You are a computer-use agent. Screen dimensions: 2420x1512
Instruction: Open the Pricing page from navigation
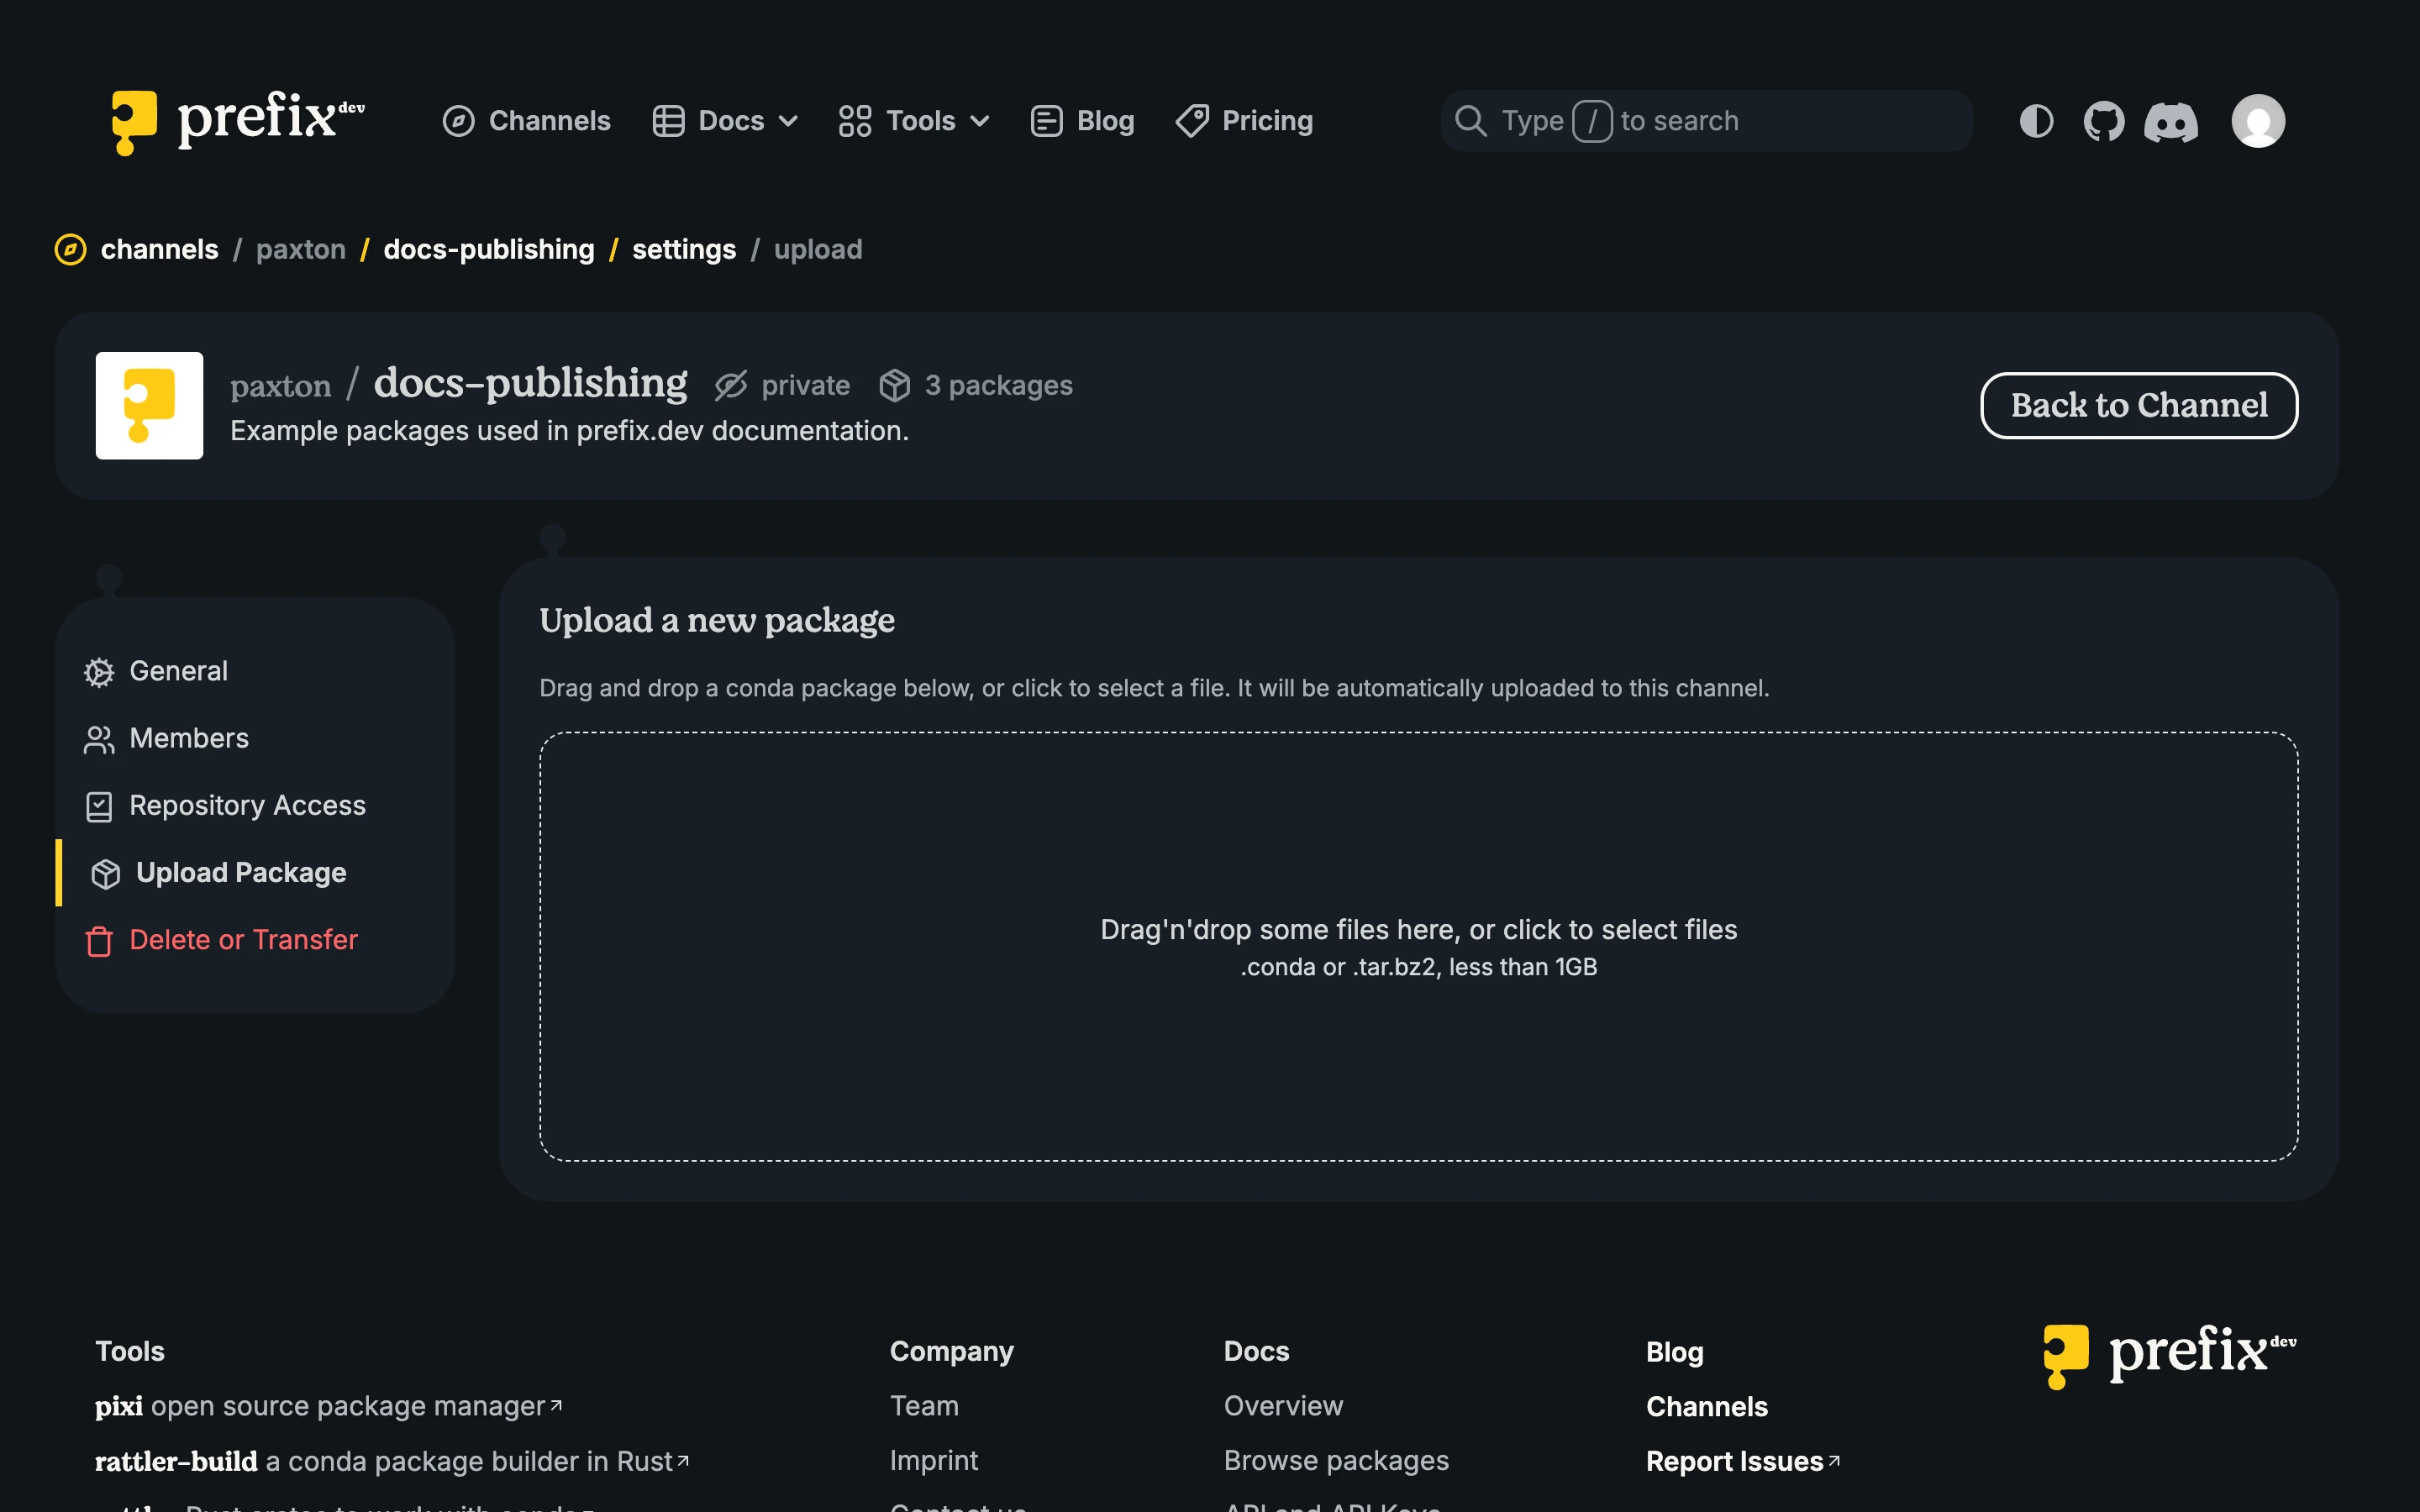1244,121
